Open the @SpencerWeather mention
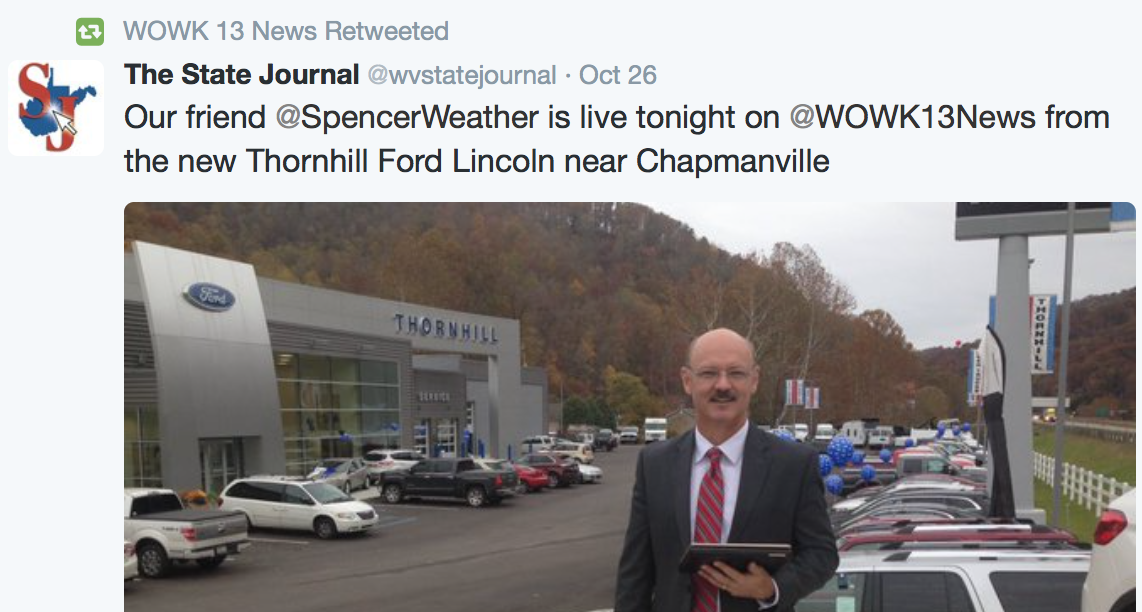The height and width of the screenshot is (612, 1142). (407, 117)
